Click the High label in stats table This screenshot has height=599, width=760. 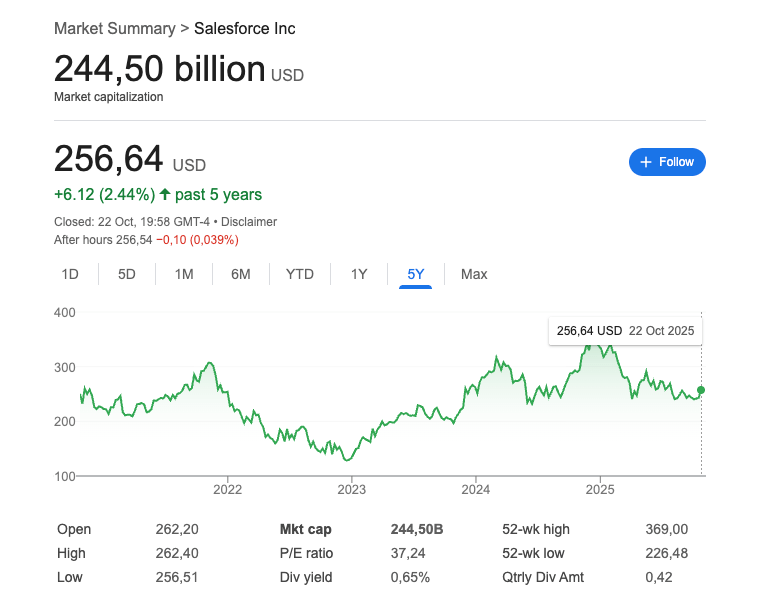(71, 553)
